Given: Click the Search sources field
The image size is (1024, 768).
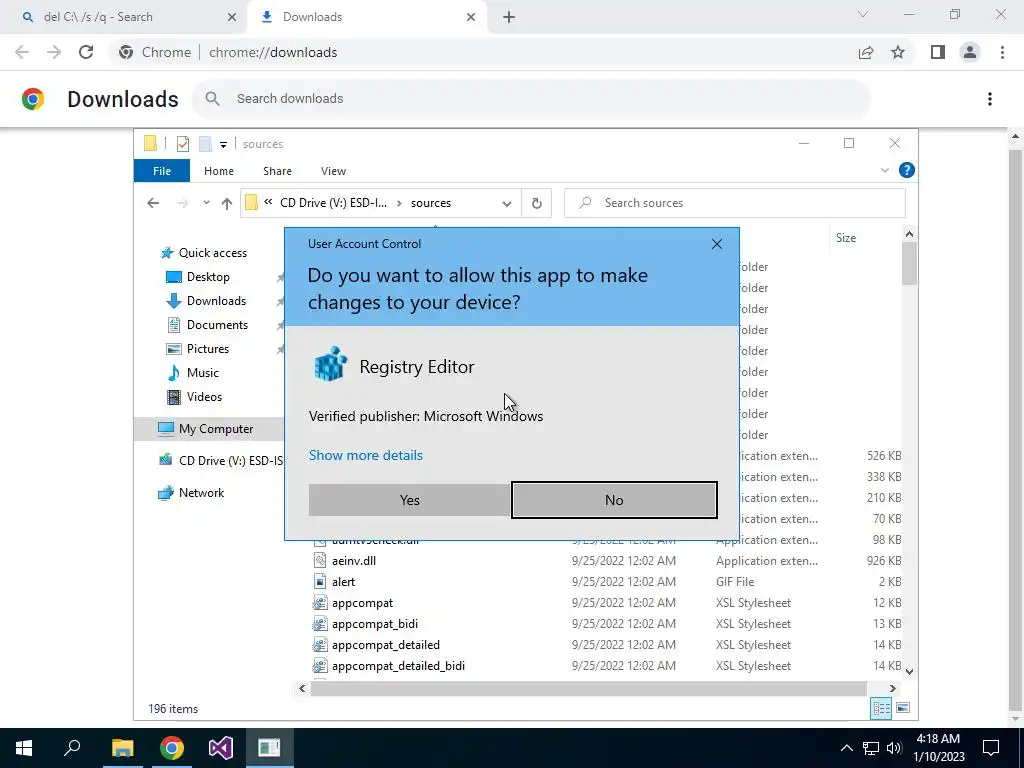Looking at the screenshot, I should coord(735,203).
